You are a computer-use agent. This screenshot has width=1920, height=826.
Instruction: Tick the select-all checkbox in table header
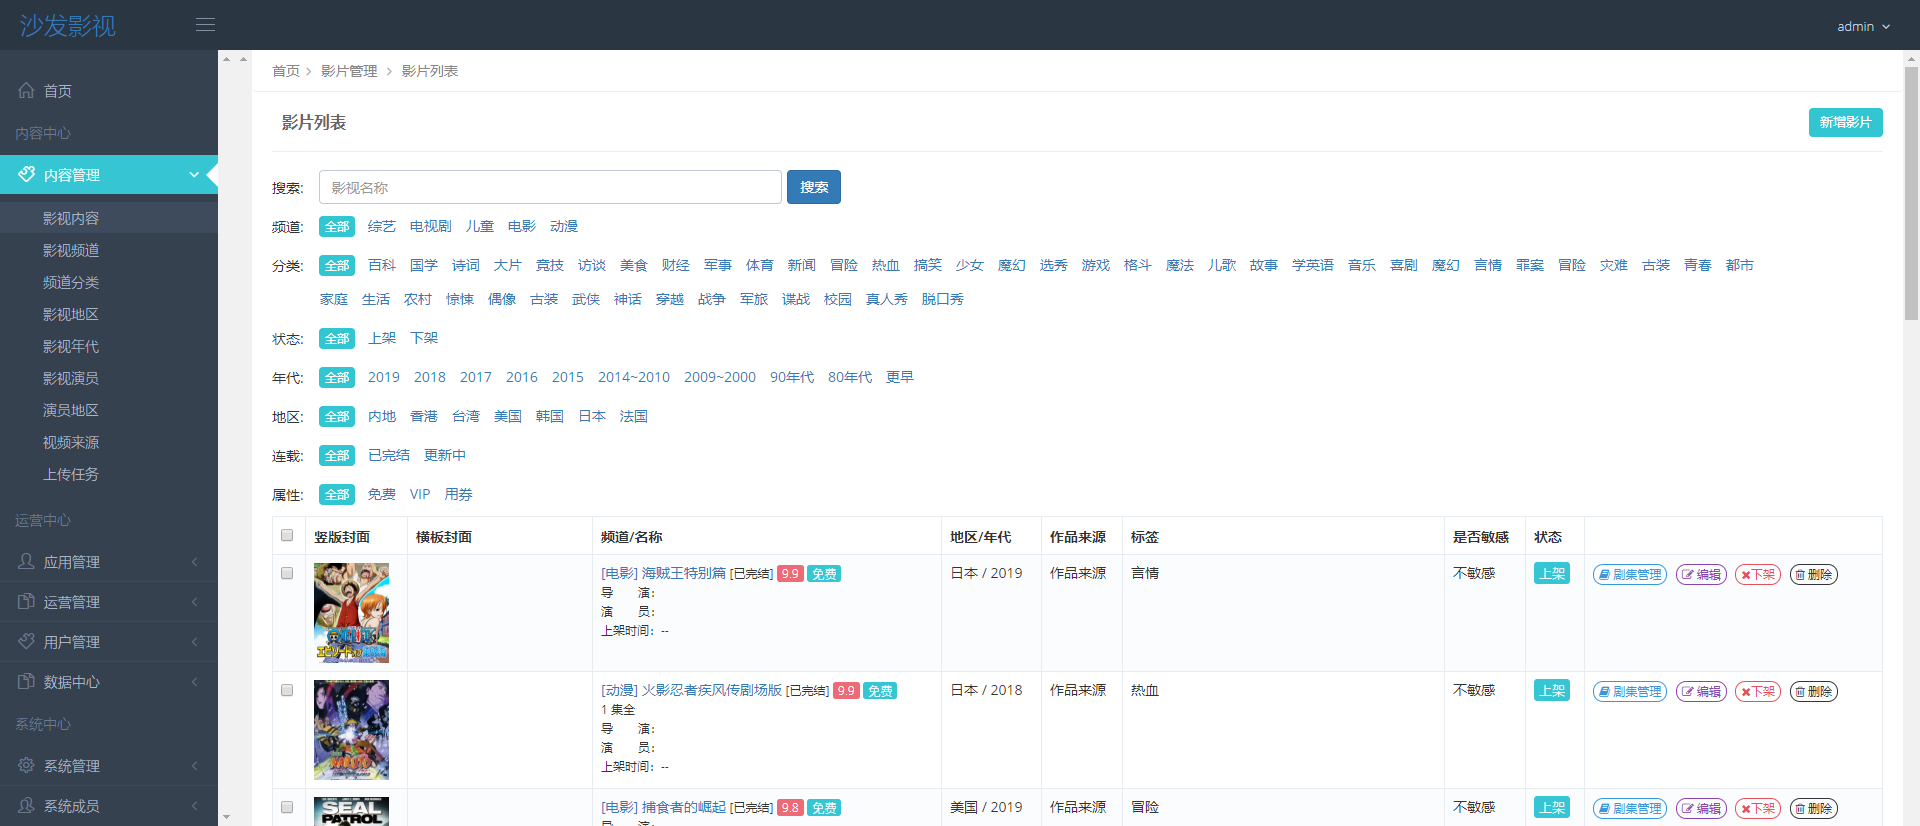(287, 535)
